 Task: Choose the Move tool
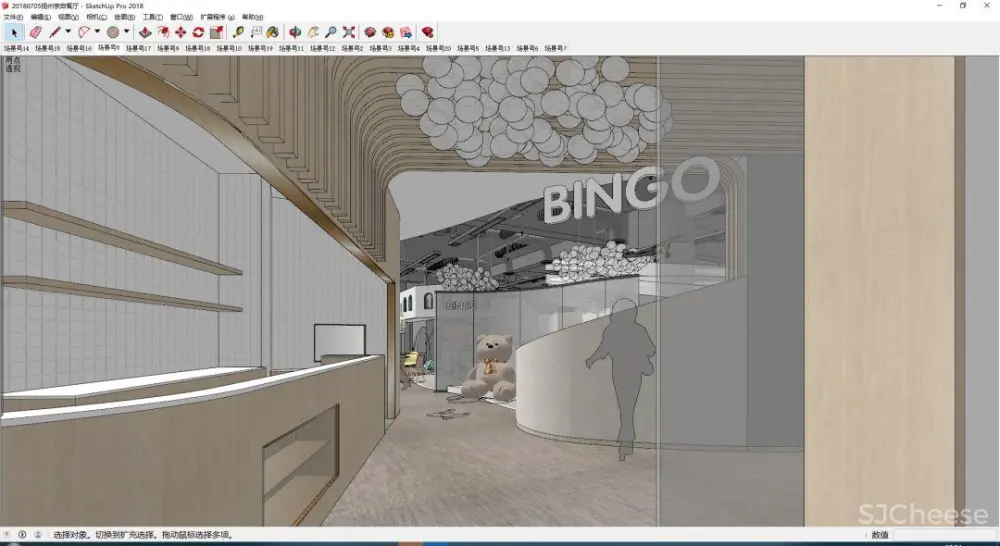[180, 32]
